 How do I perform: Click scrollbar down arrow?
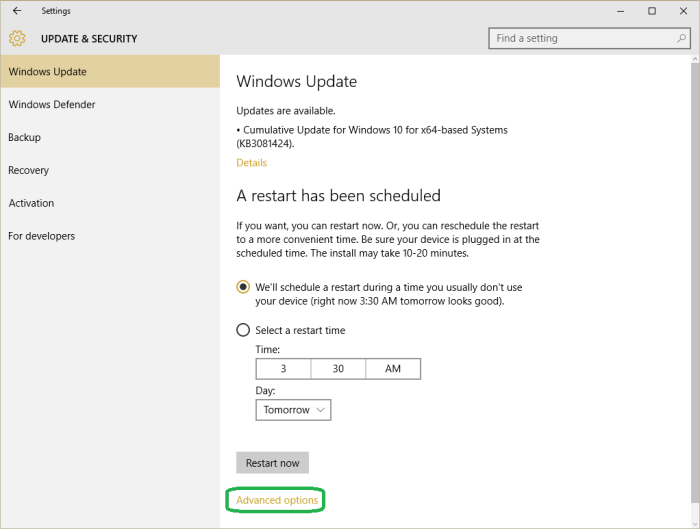(x=696, y=523)
